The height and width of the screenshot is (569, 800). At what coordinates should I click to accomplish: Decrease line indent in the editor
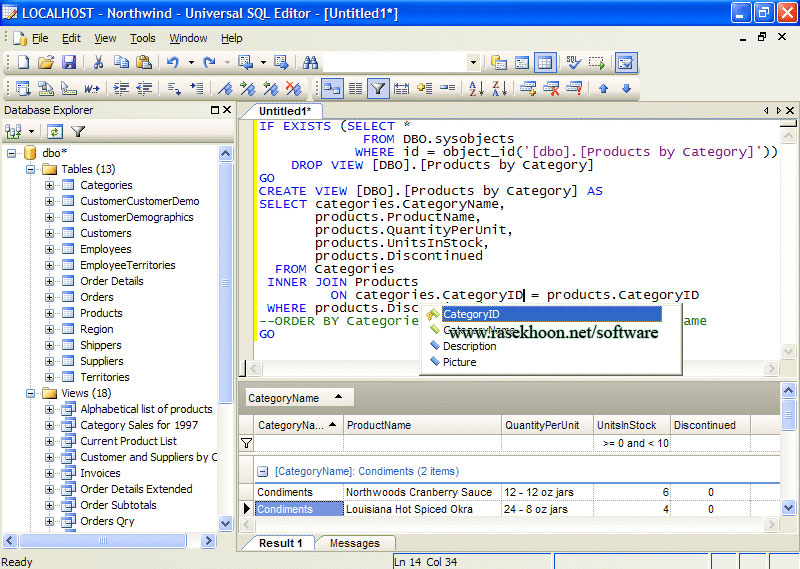144,88
